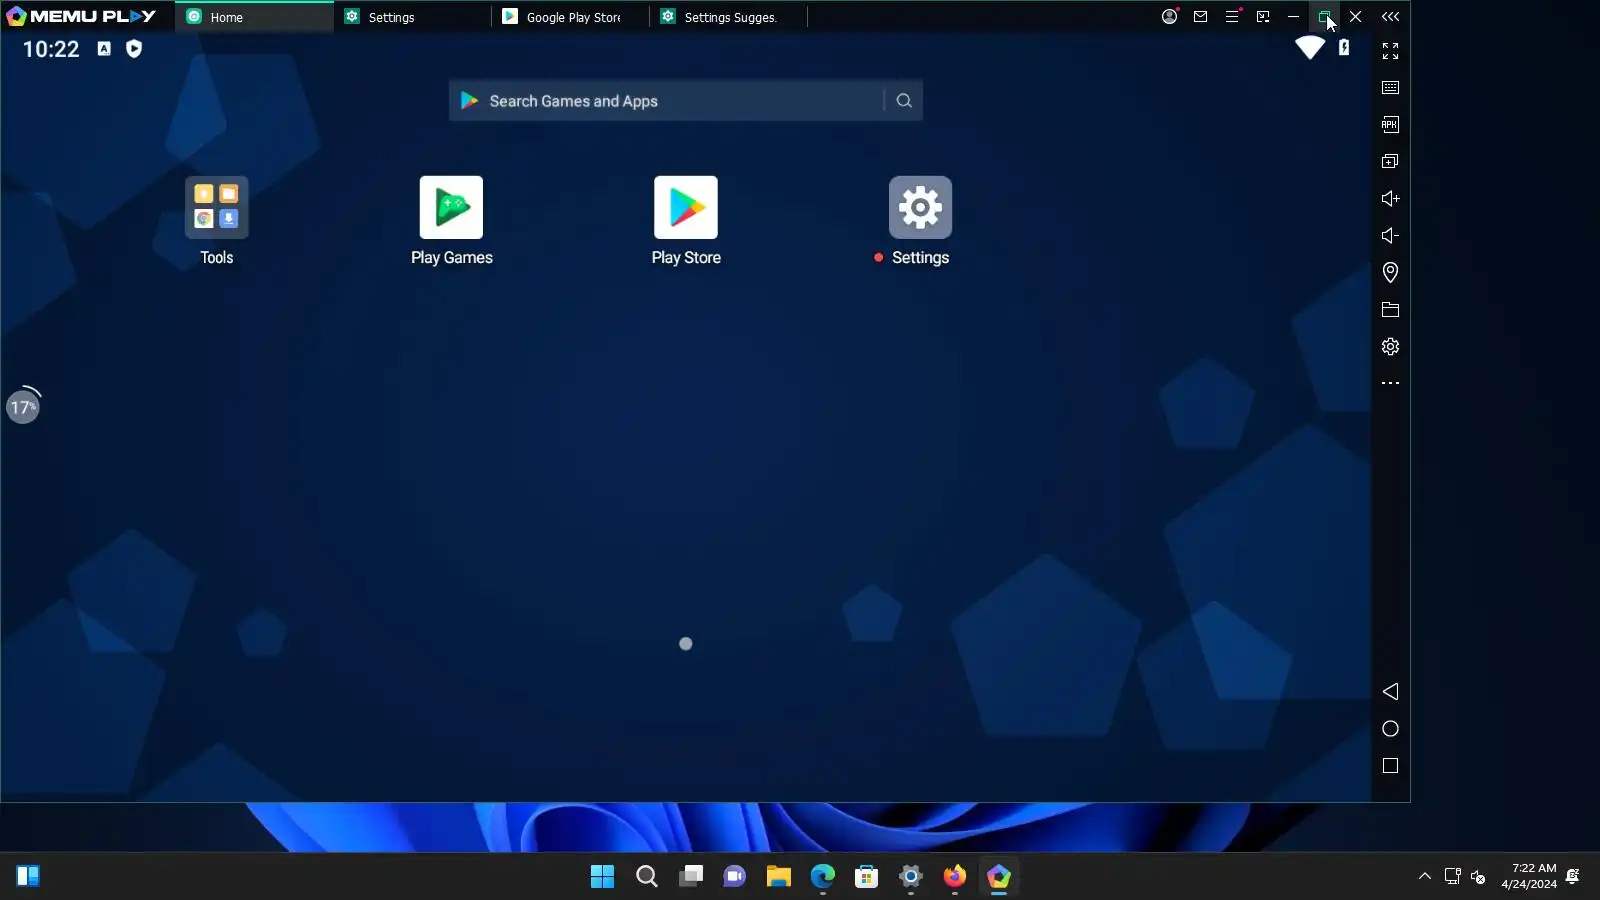The height and width of the screenshot is (900, 1600).
Task: Show hidden system tray icons
Action: [x=1425, y=877]
